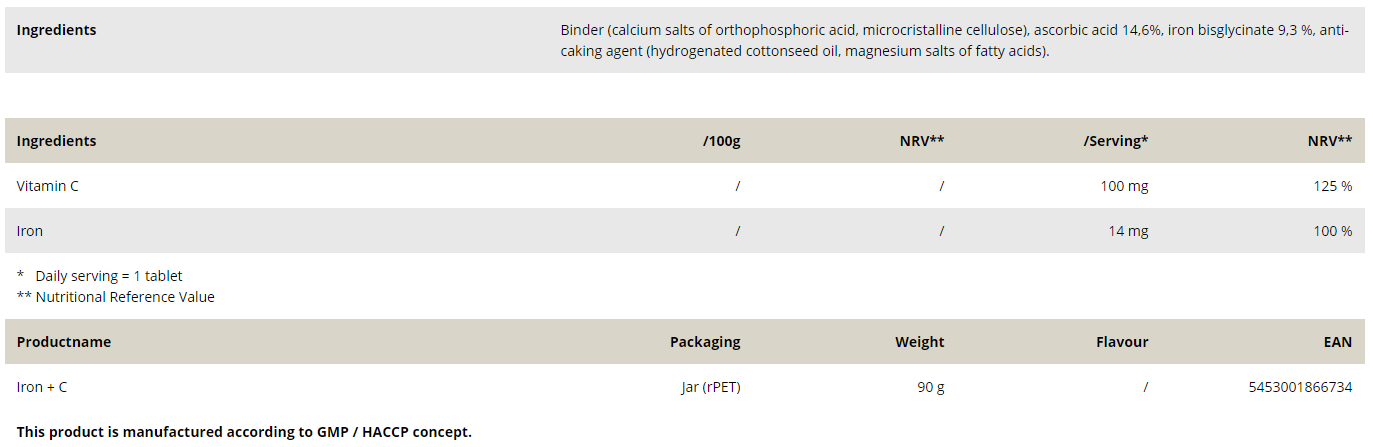Select the Flavour column header
Screen dimensions: 1373x447
(x=1122, y=342)
